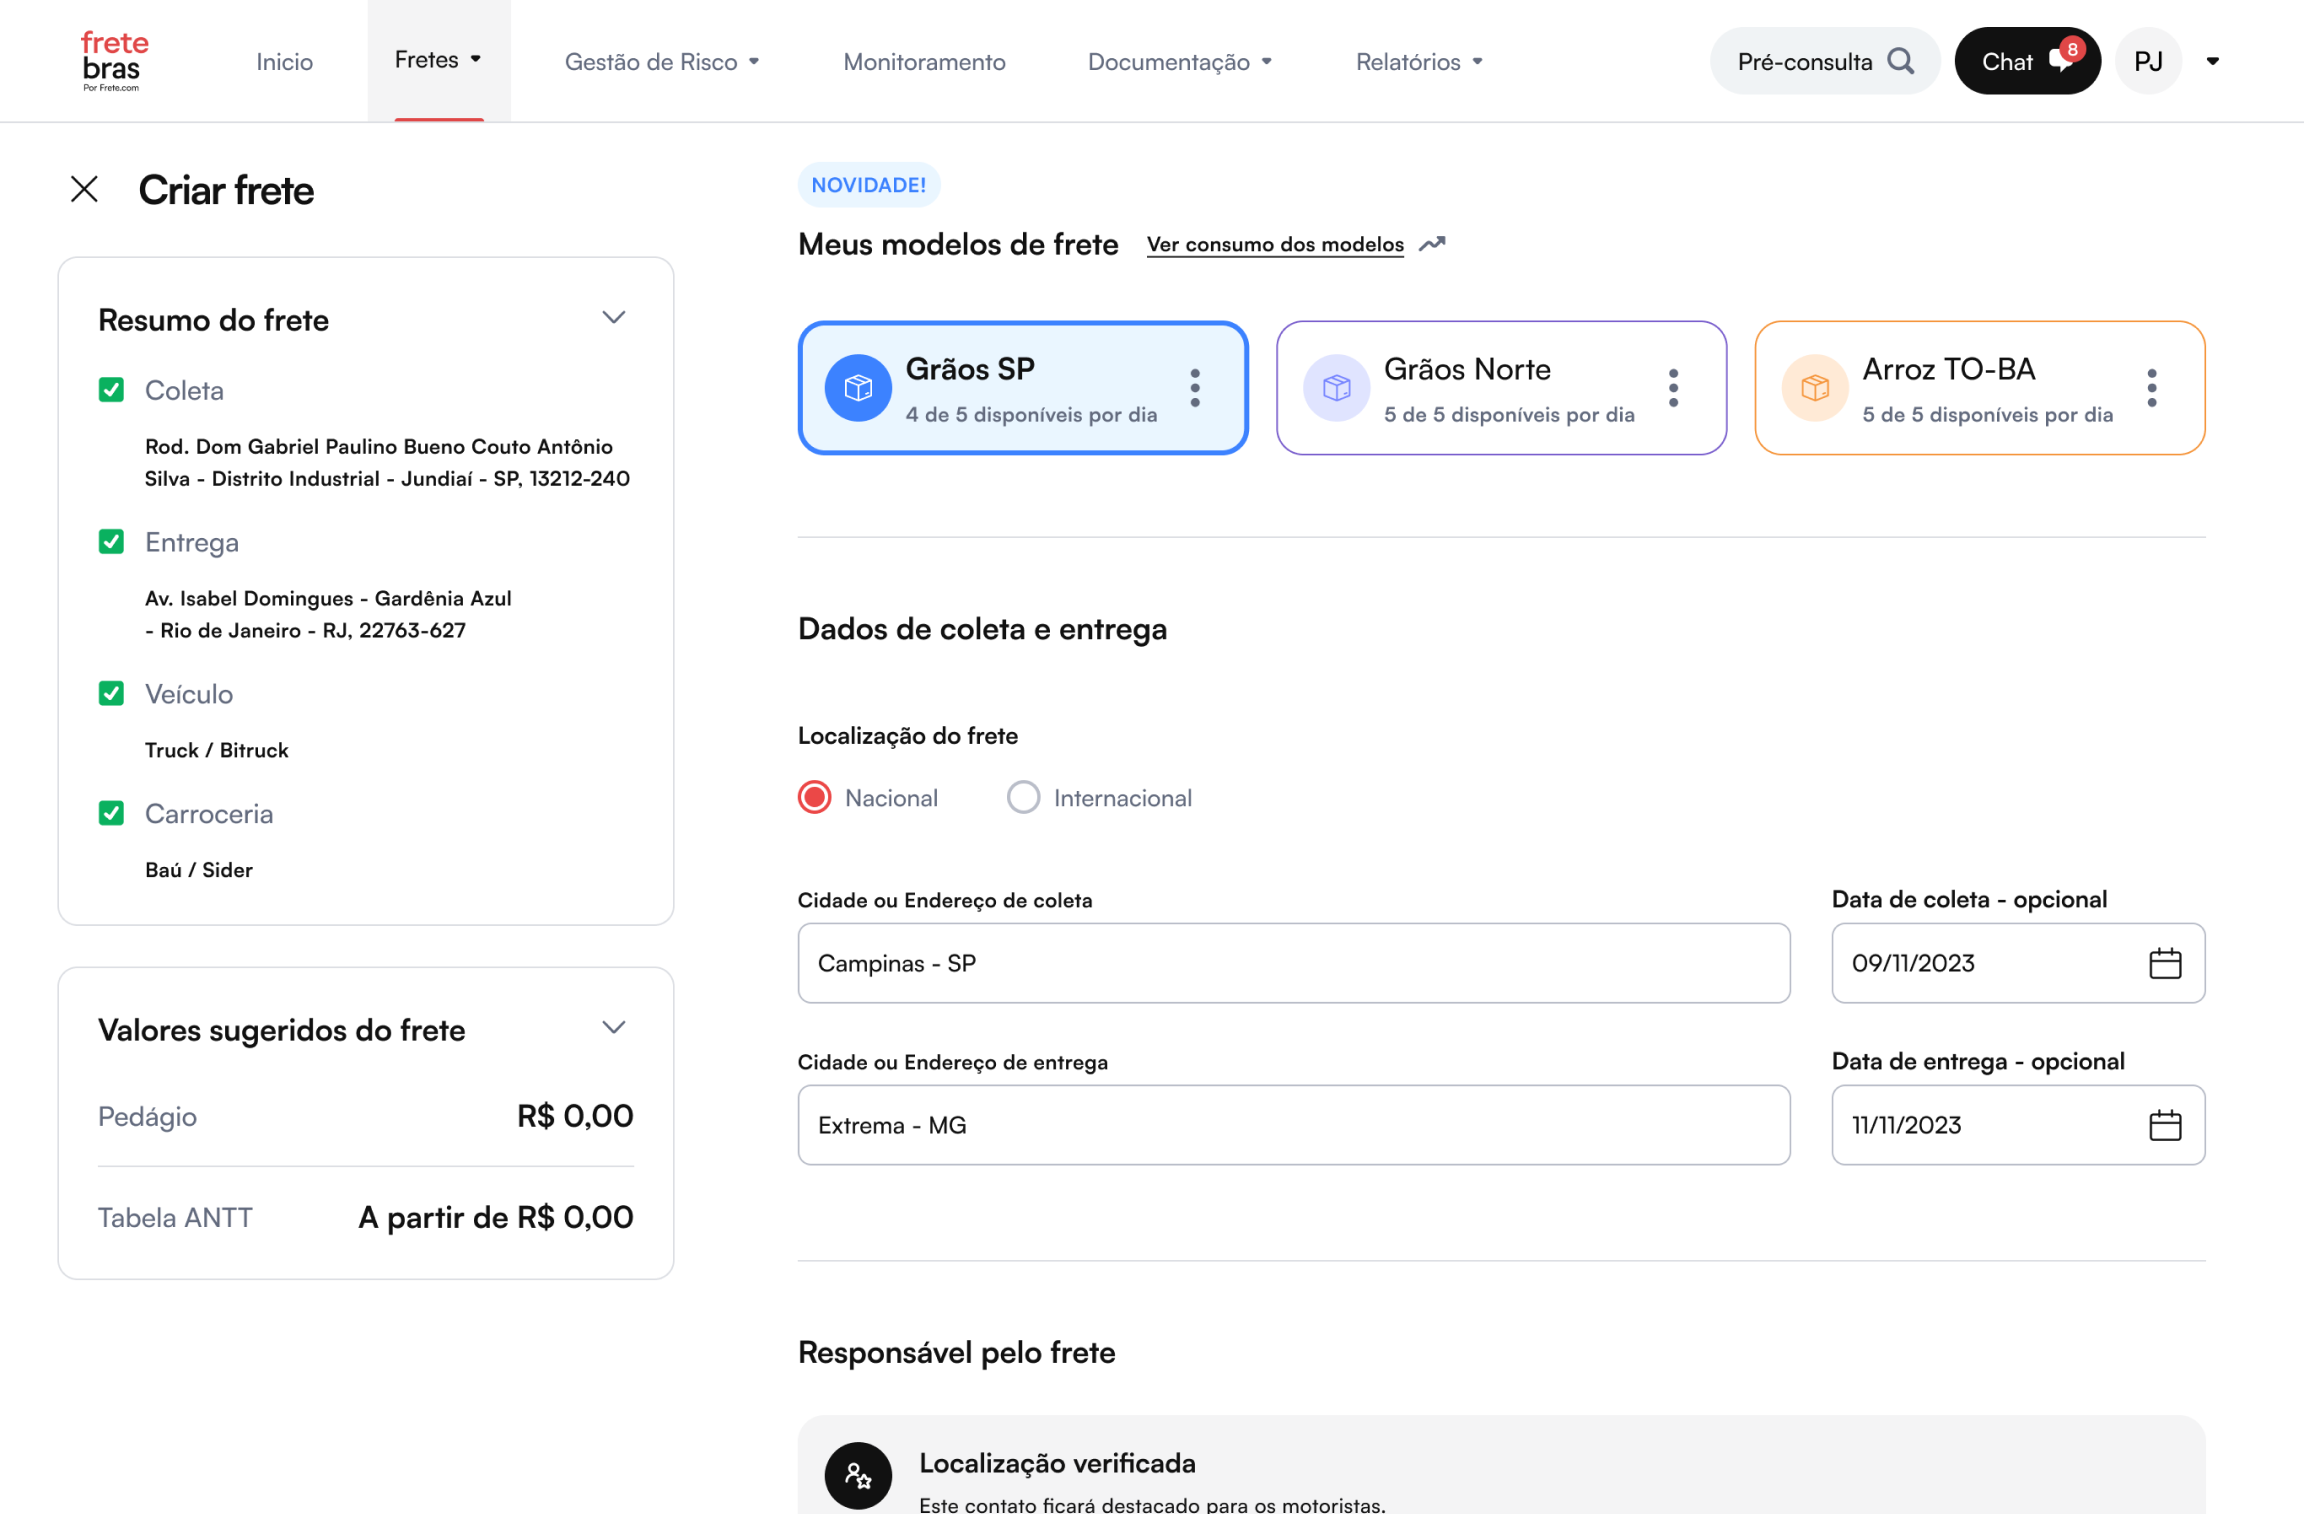Open three-dot menu on Grãos Norte card

point(1673,388)
